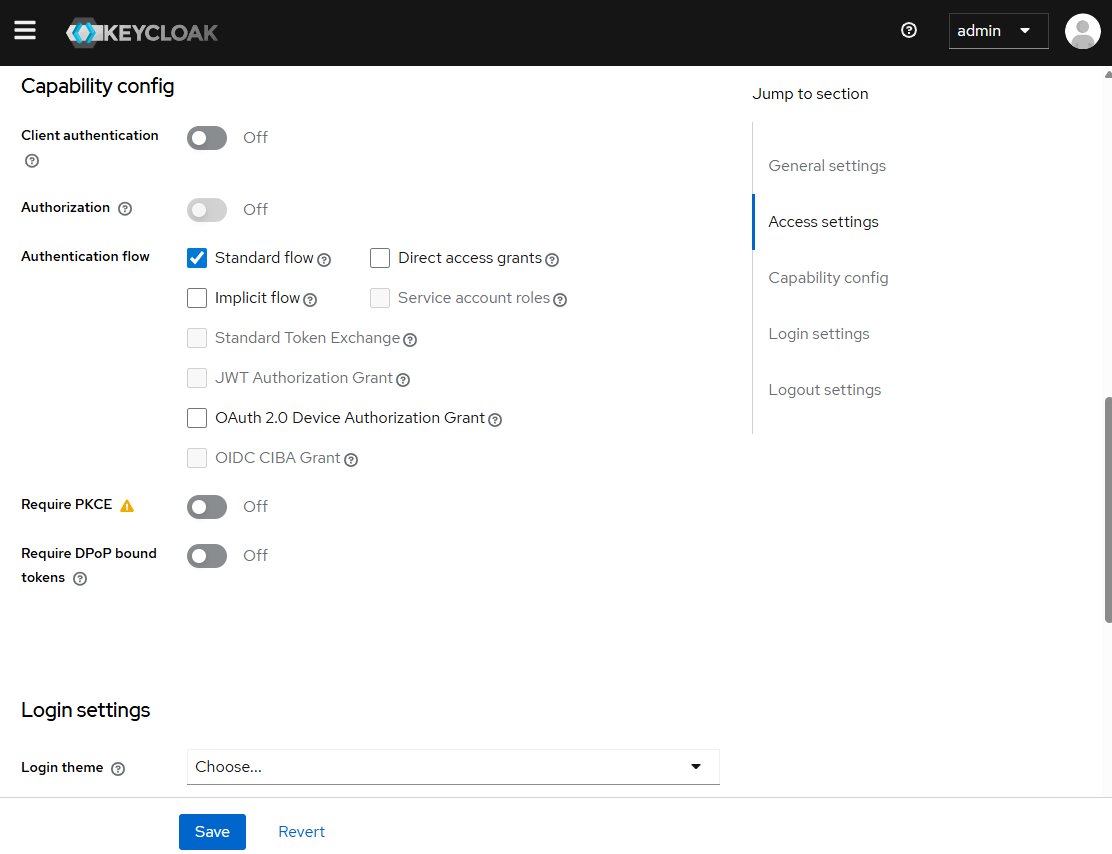Click the Save button
The image size is (1112, 854).
[212, 831]
